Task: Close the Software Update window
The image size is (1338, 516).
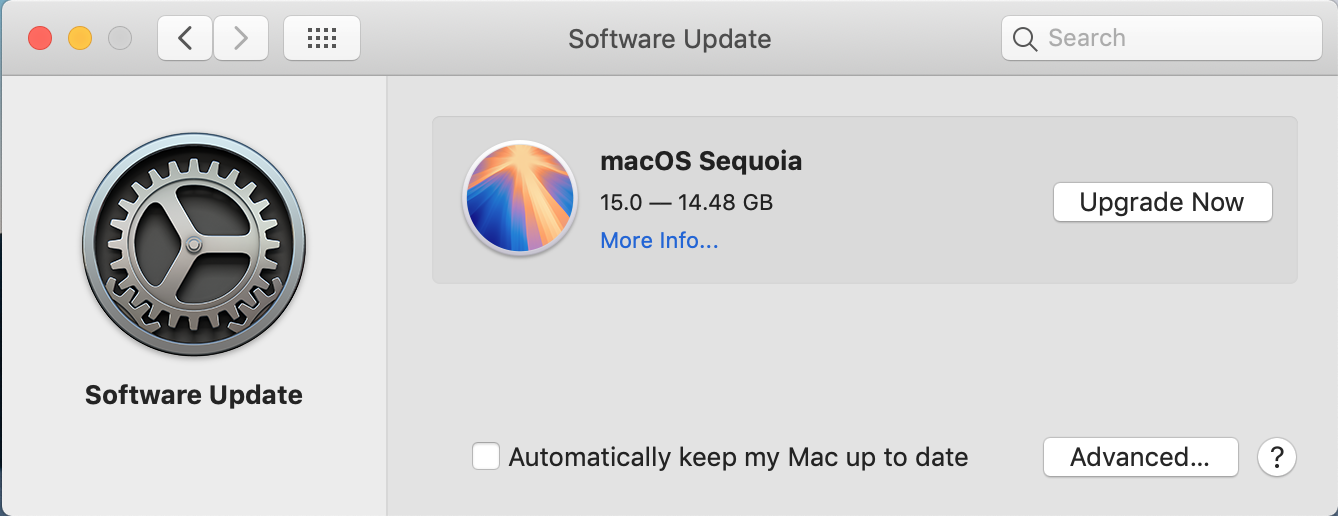Action: click(40, 39)
